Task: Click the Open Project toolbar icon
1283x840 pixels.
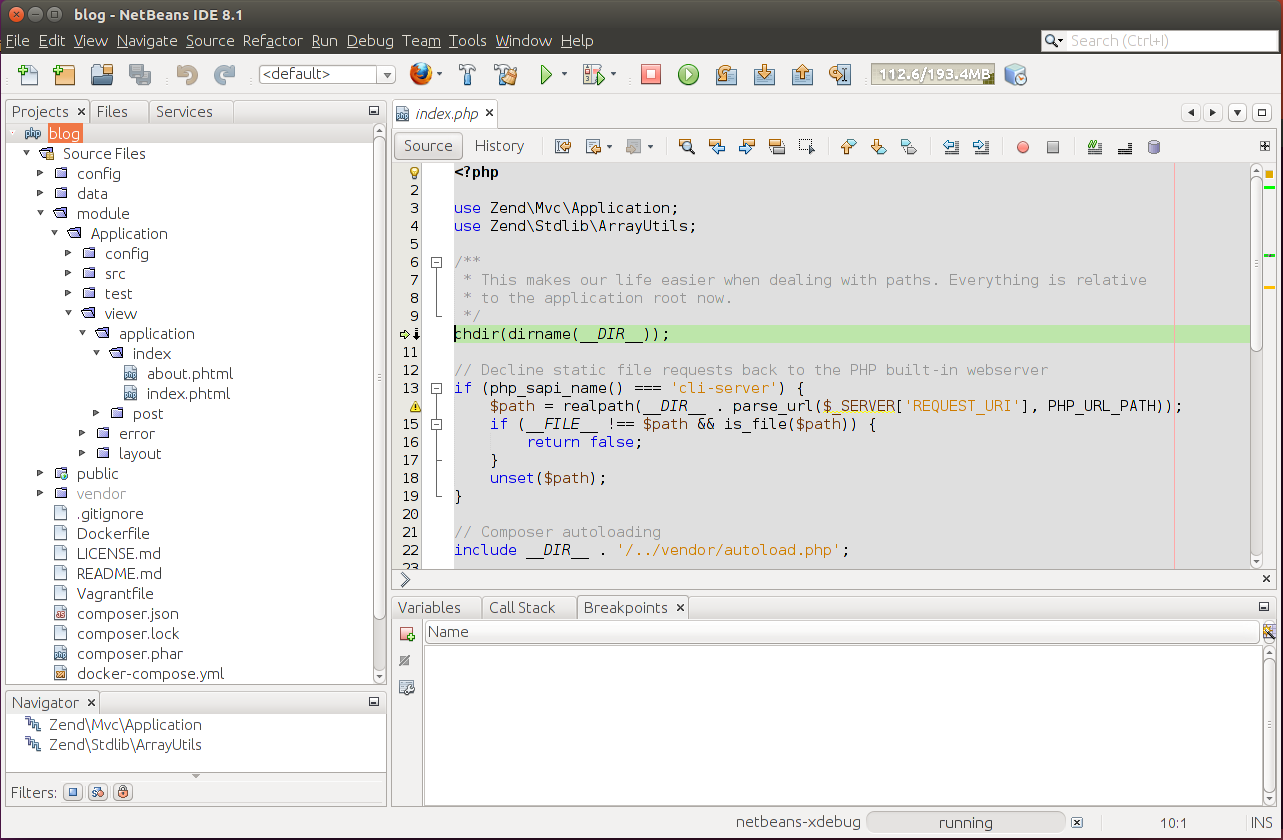Action: (102, 75)
